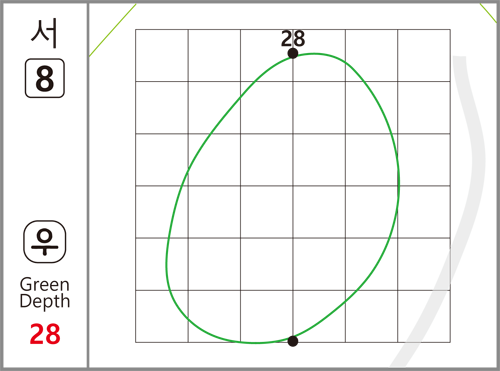Click the boxed hole number 8
Viewport: 500px width, 371px height.
pos(45,78)
